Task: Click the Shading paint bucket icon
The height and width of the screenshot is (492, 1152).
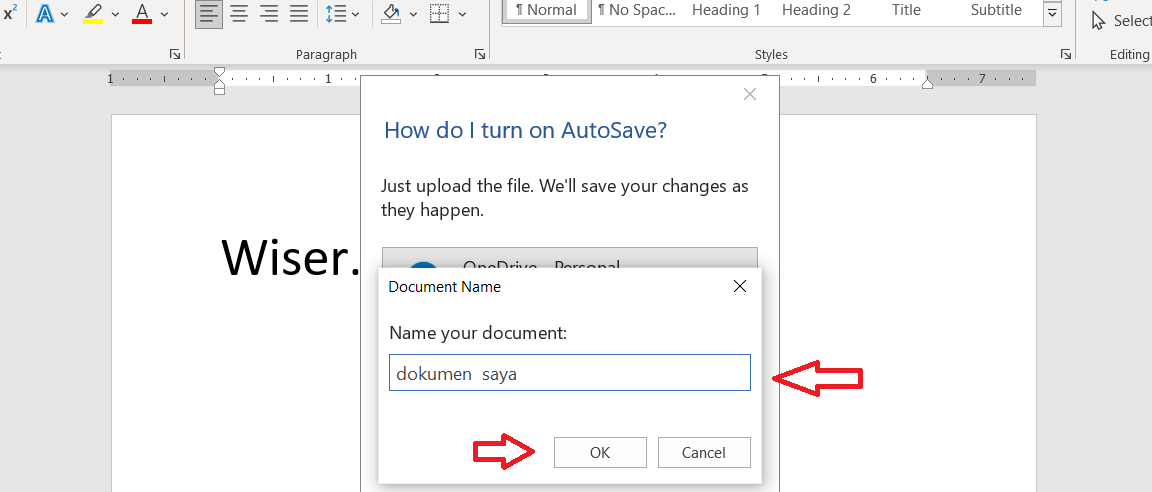Action: pyautogui.click(x=392, y=14)
